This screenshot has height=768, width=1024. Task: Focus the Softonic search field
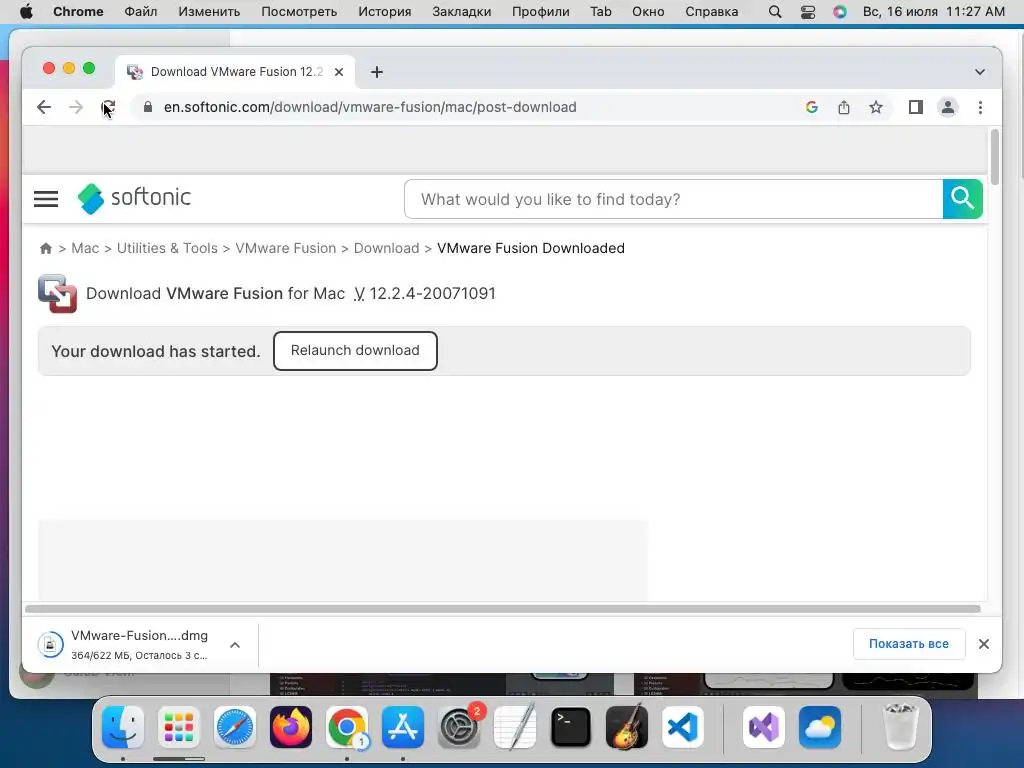673,199
